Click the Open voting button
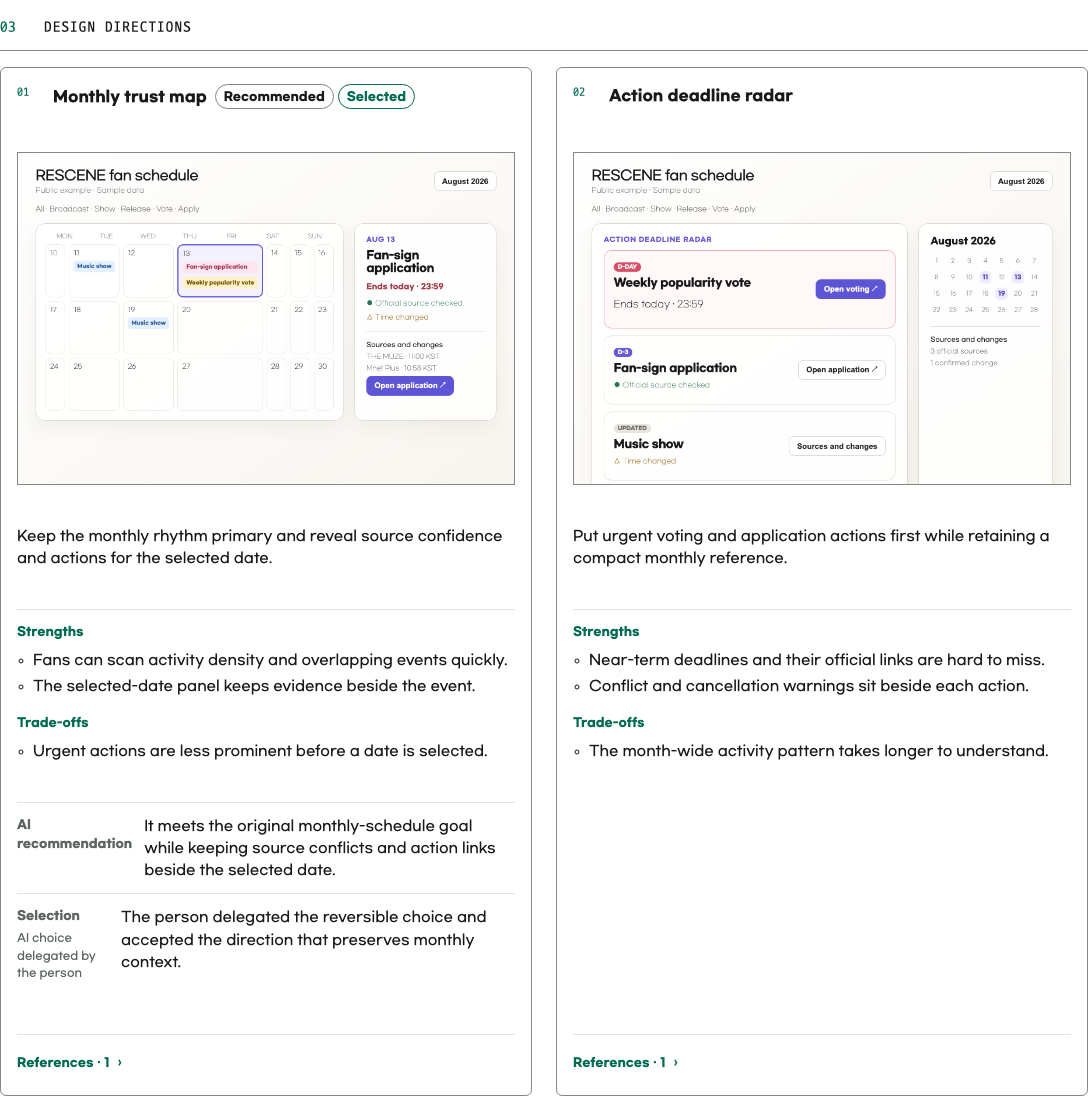Image resolution: width=1088 pixels, height=1096 pixels. 850,289
